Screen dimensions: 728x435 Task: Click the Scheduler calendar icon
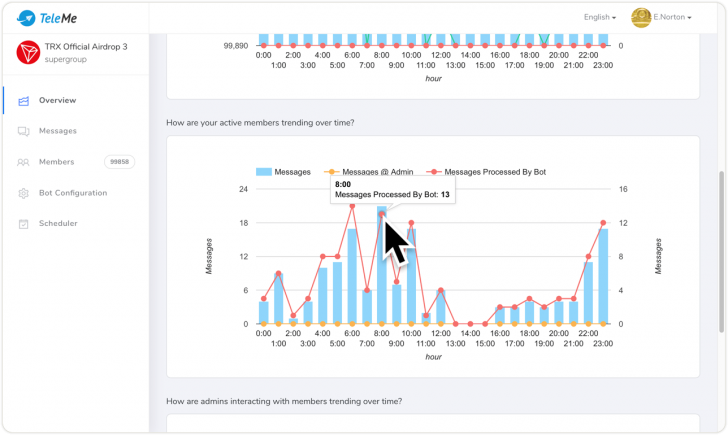point(23,224)
